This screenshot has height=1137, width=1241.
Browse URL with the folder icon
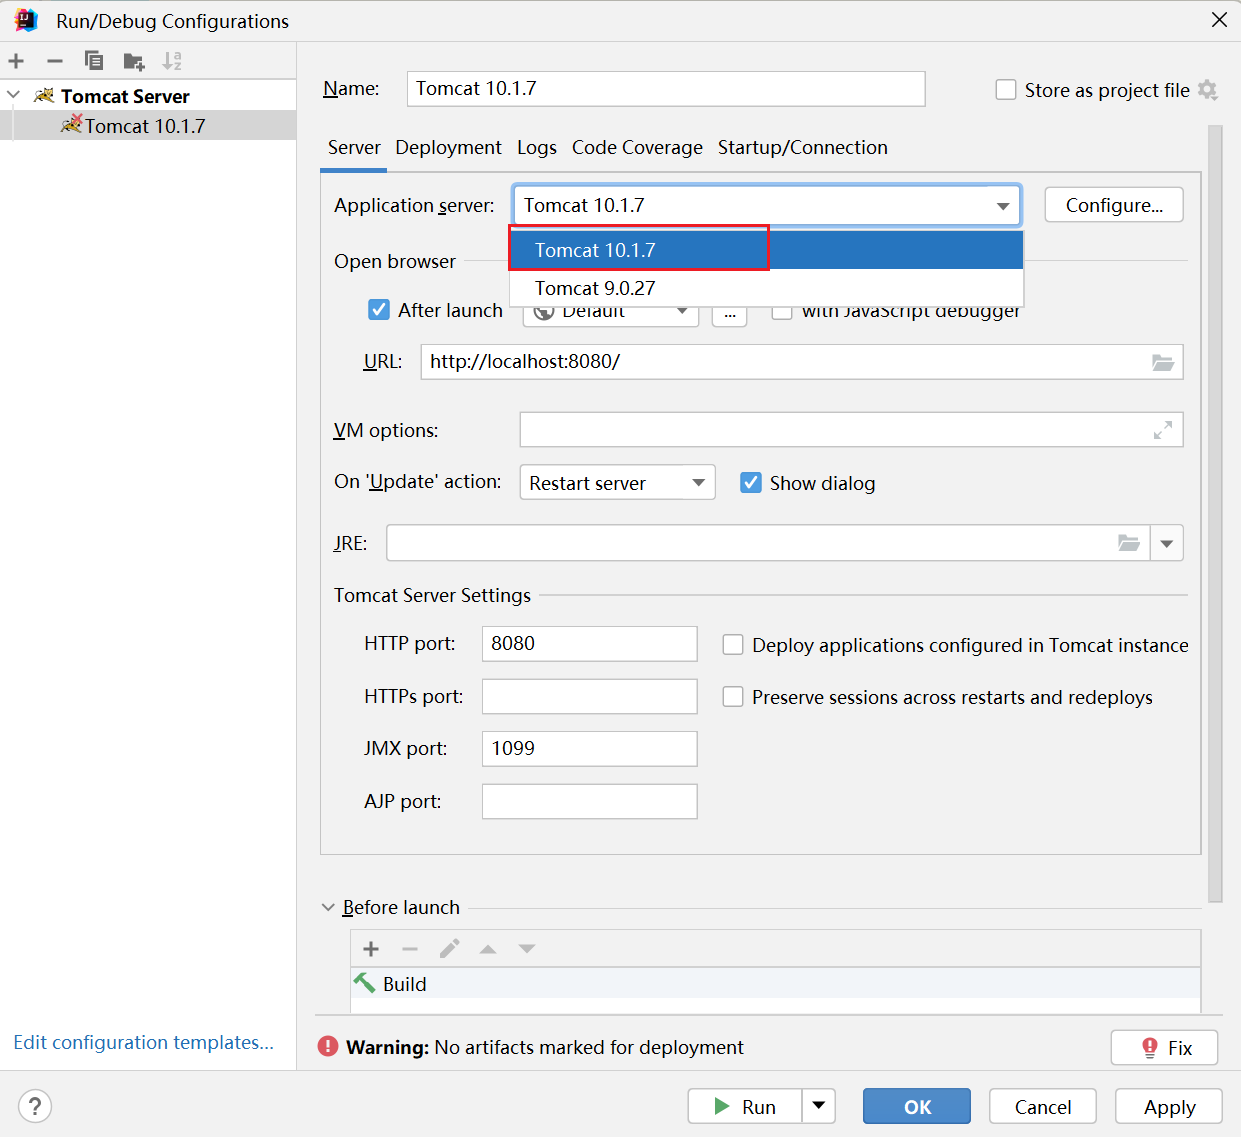pyautogui.click(x=1162, y=362)
